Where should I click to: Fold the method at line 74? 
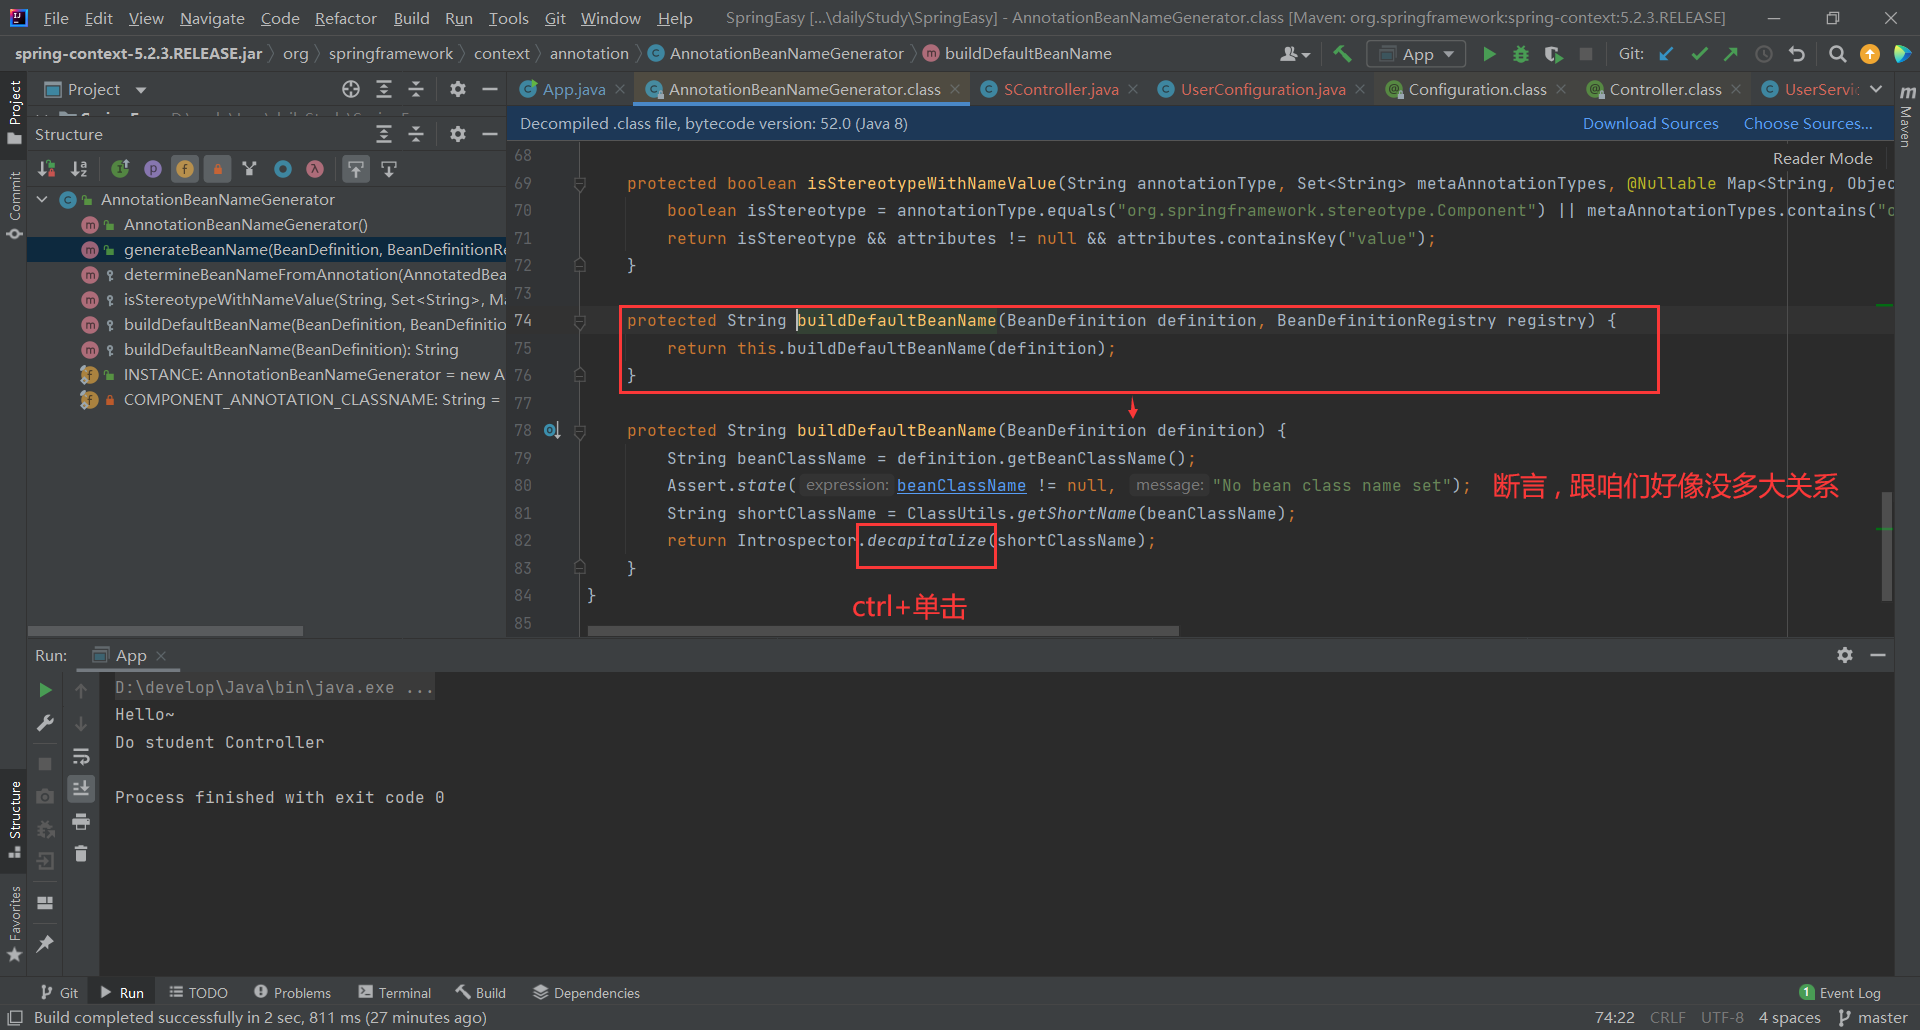(x=579, y=321)
